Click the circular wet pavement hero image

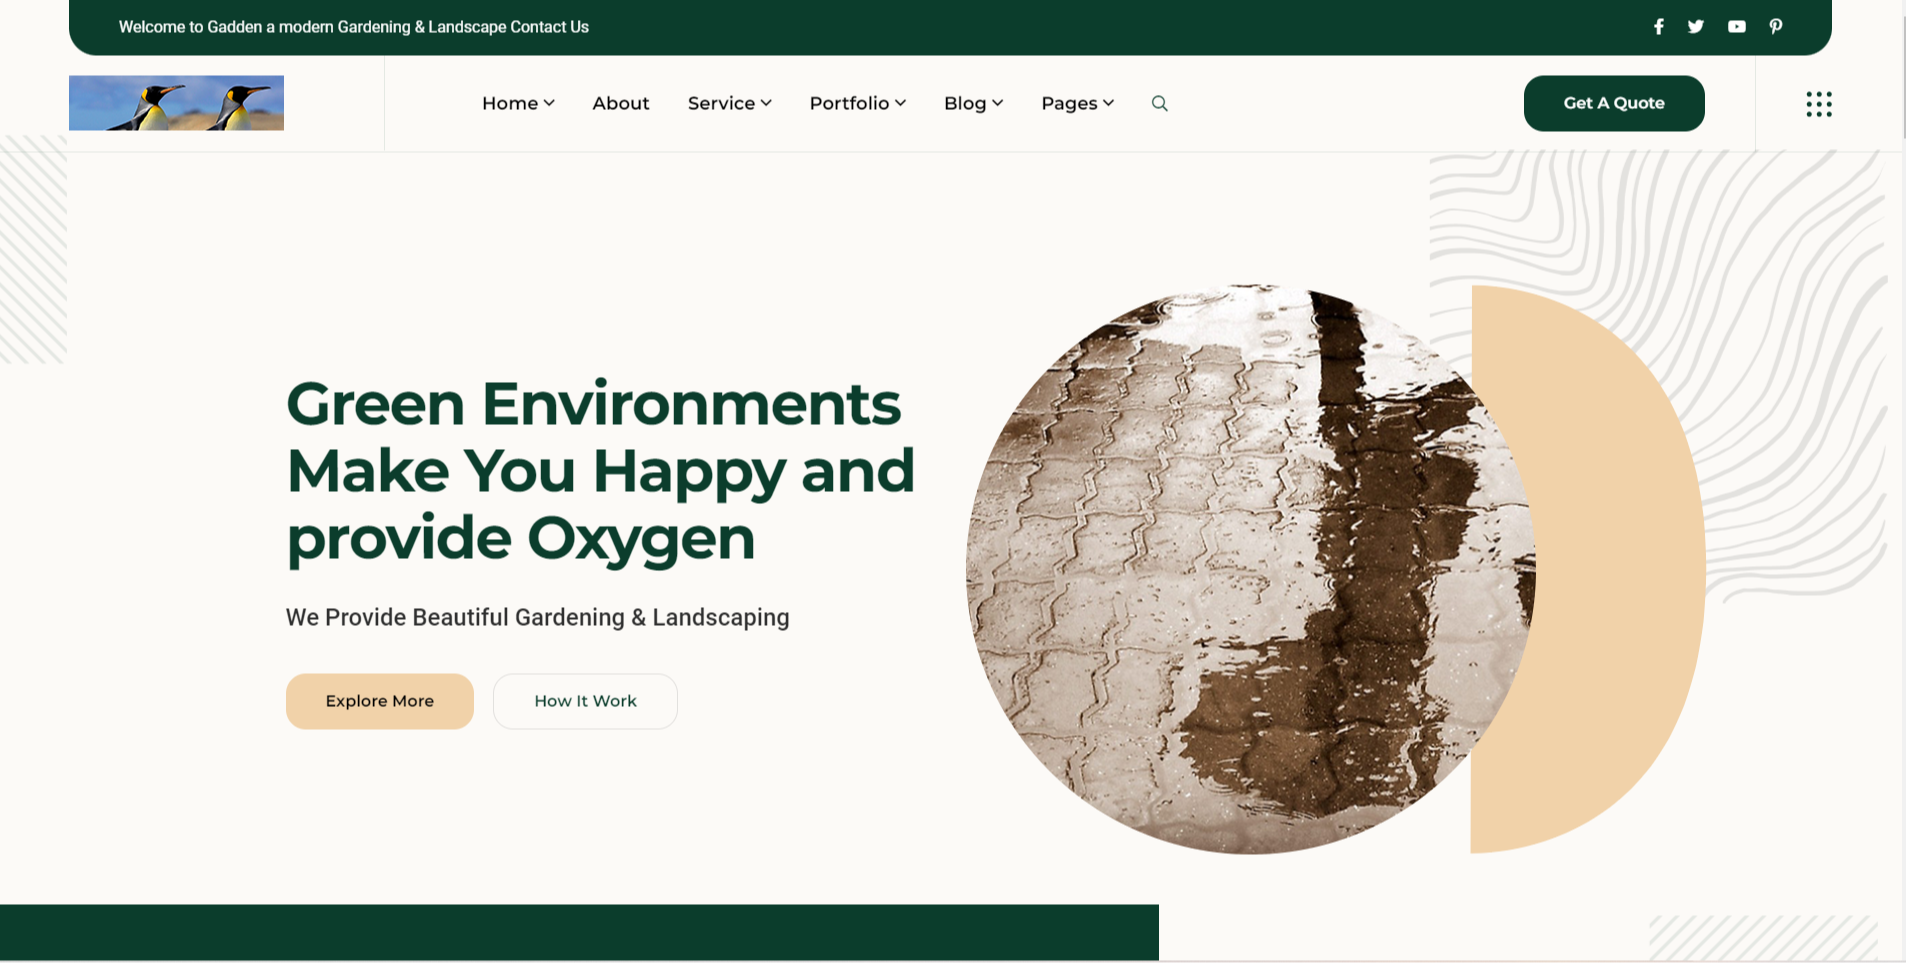(x=1250, y=569)
